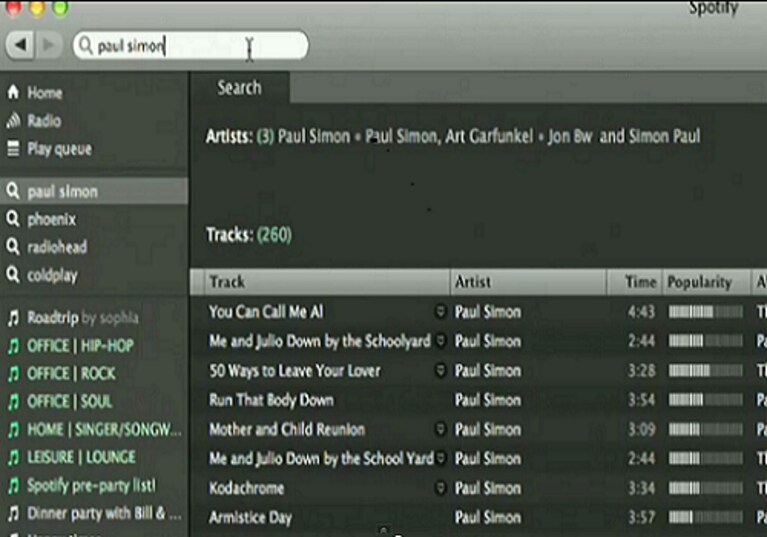767x537 pixels.
Task: Click popularity bar of Run That Body Down
Action: pyautogui.click(x=705, y=400)
